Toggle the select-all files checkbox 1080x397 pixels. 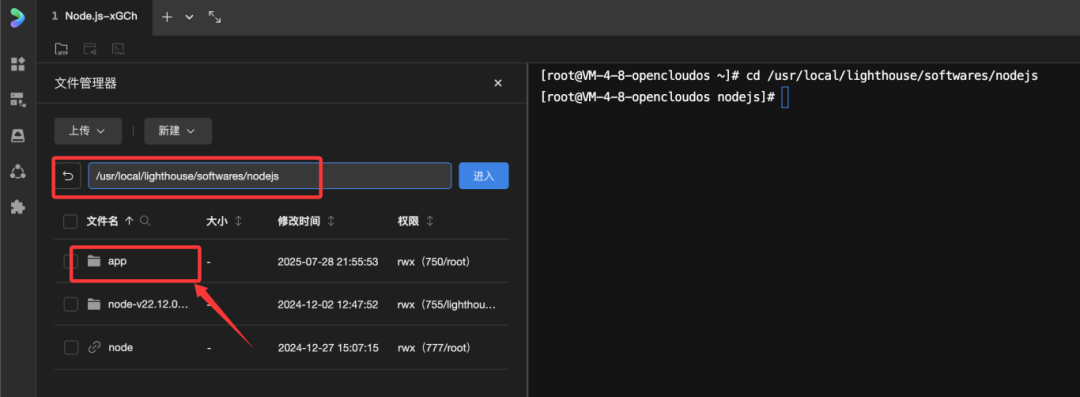tap(70, 221)
